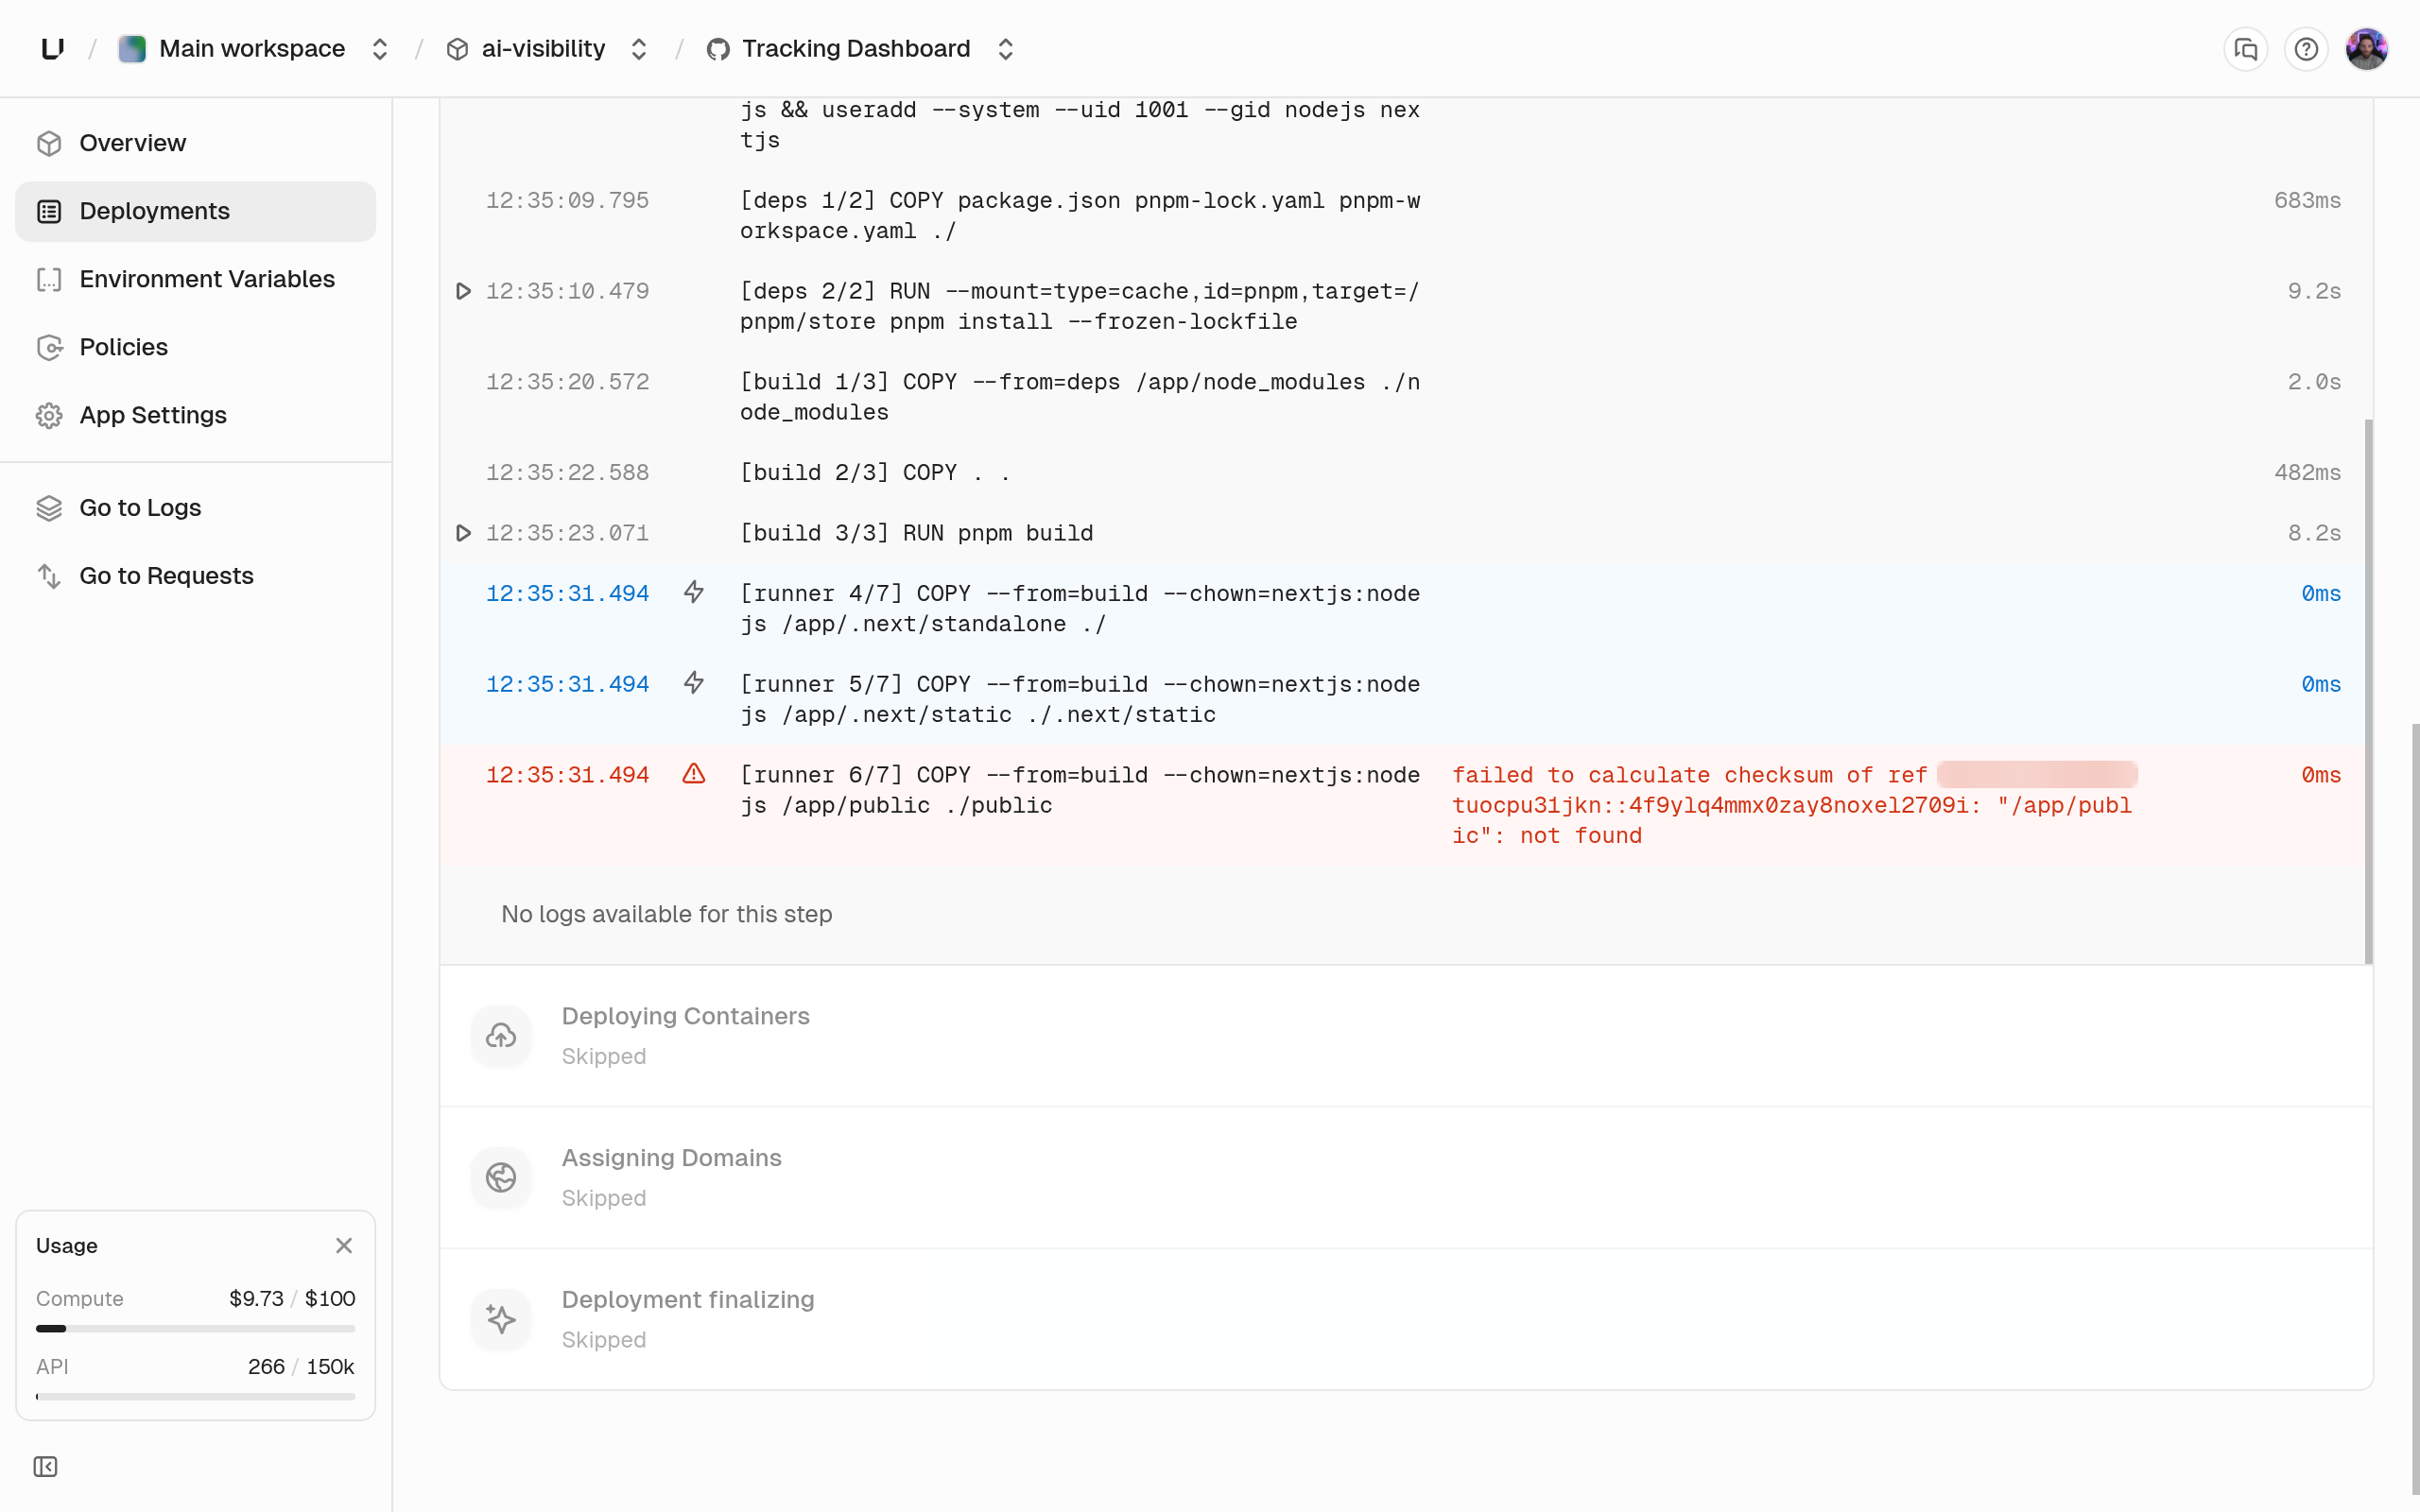Click the $9.73 compute usage value
The width and height of the screenshot is (2420, 1512).
(256, 1298)
